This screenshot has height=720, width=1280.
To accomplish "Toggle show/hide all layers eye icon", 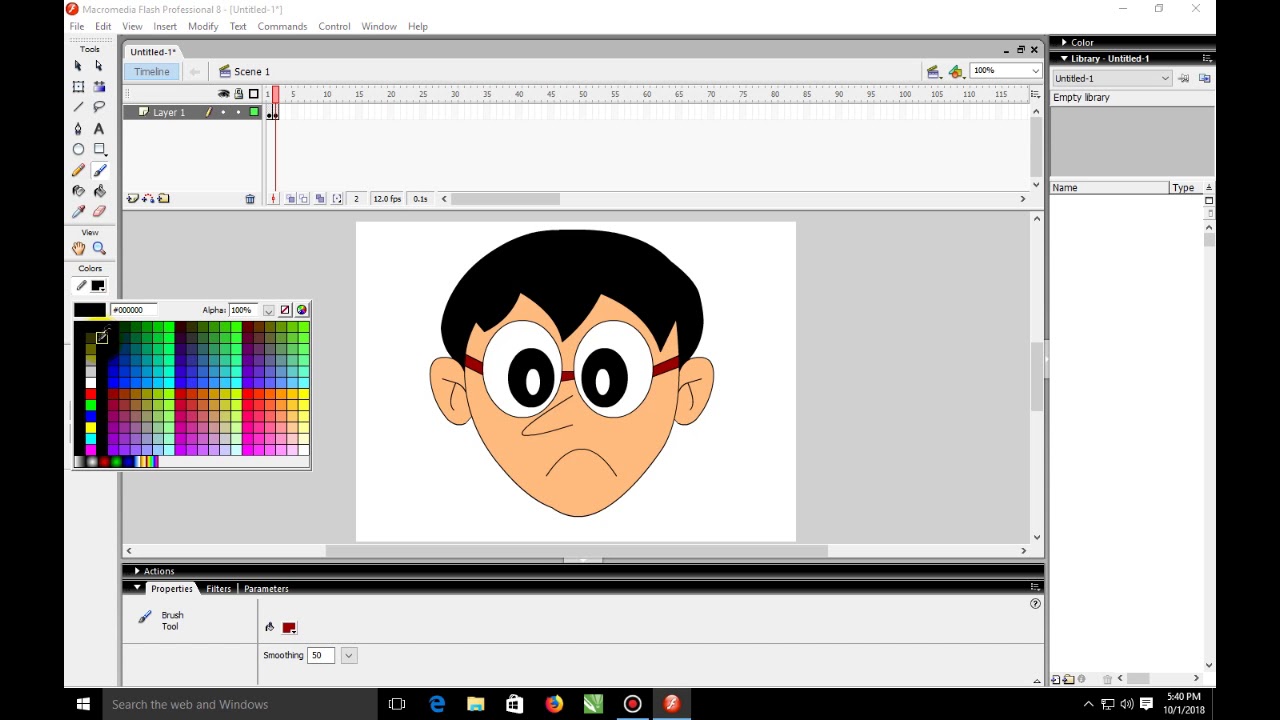I will tap(224, 94).
